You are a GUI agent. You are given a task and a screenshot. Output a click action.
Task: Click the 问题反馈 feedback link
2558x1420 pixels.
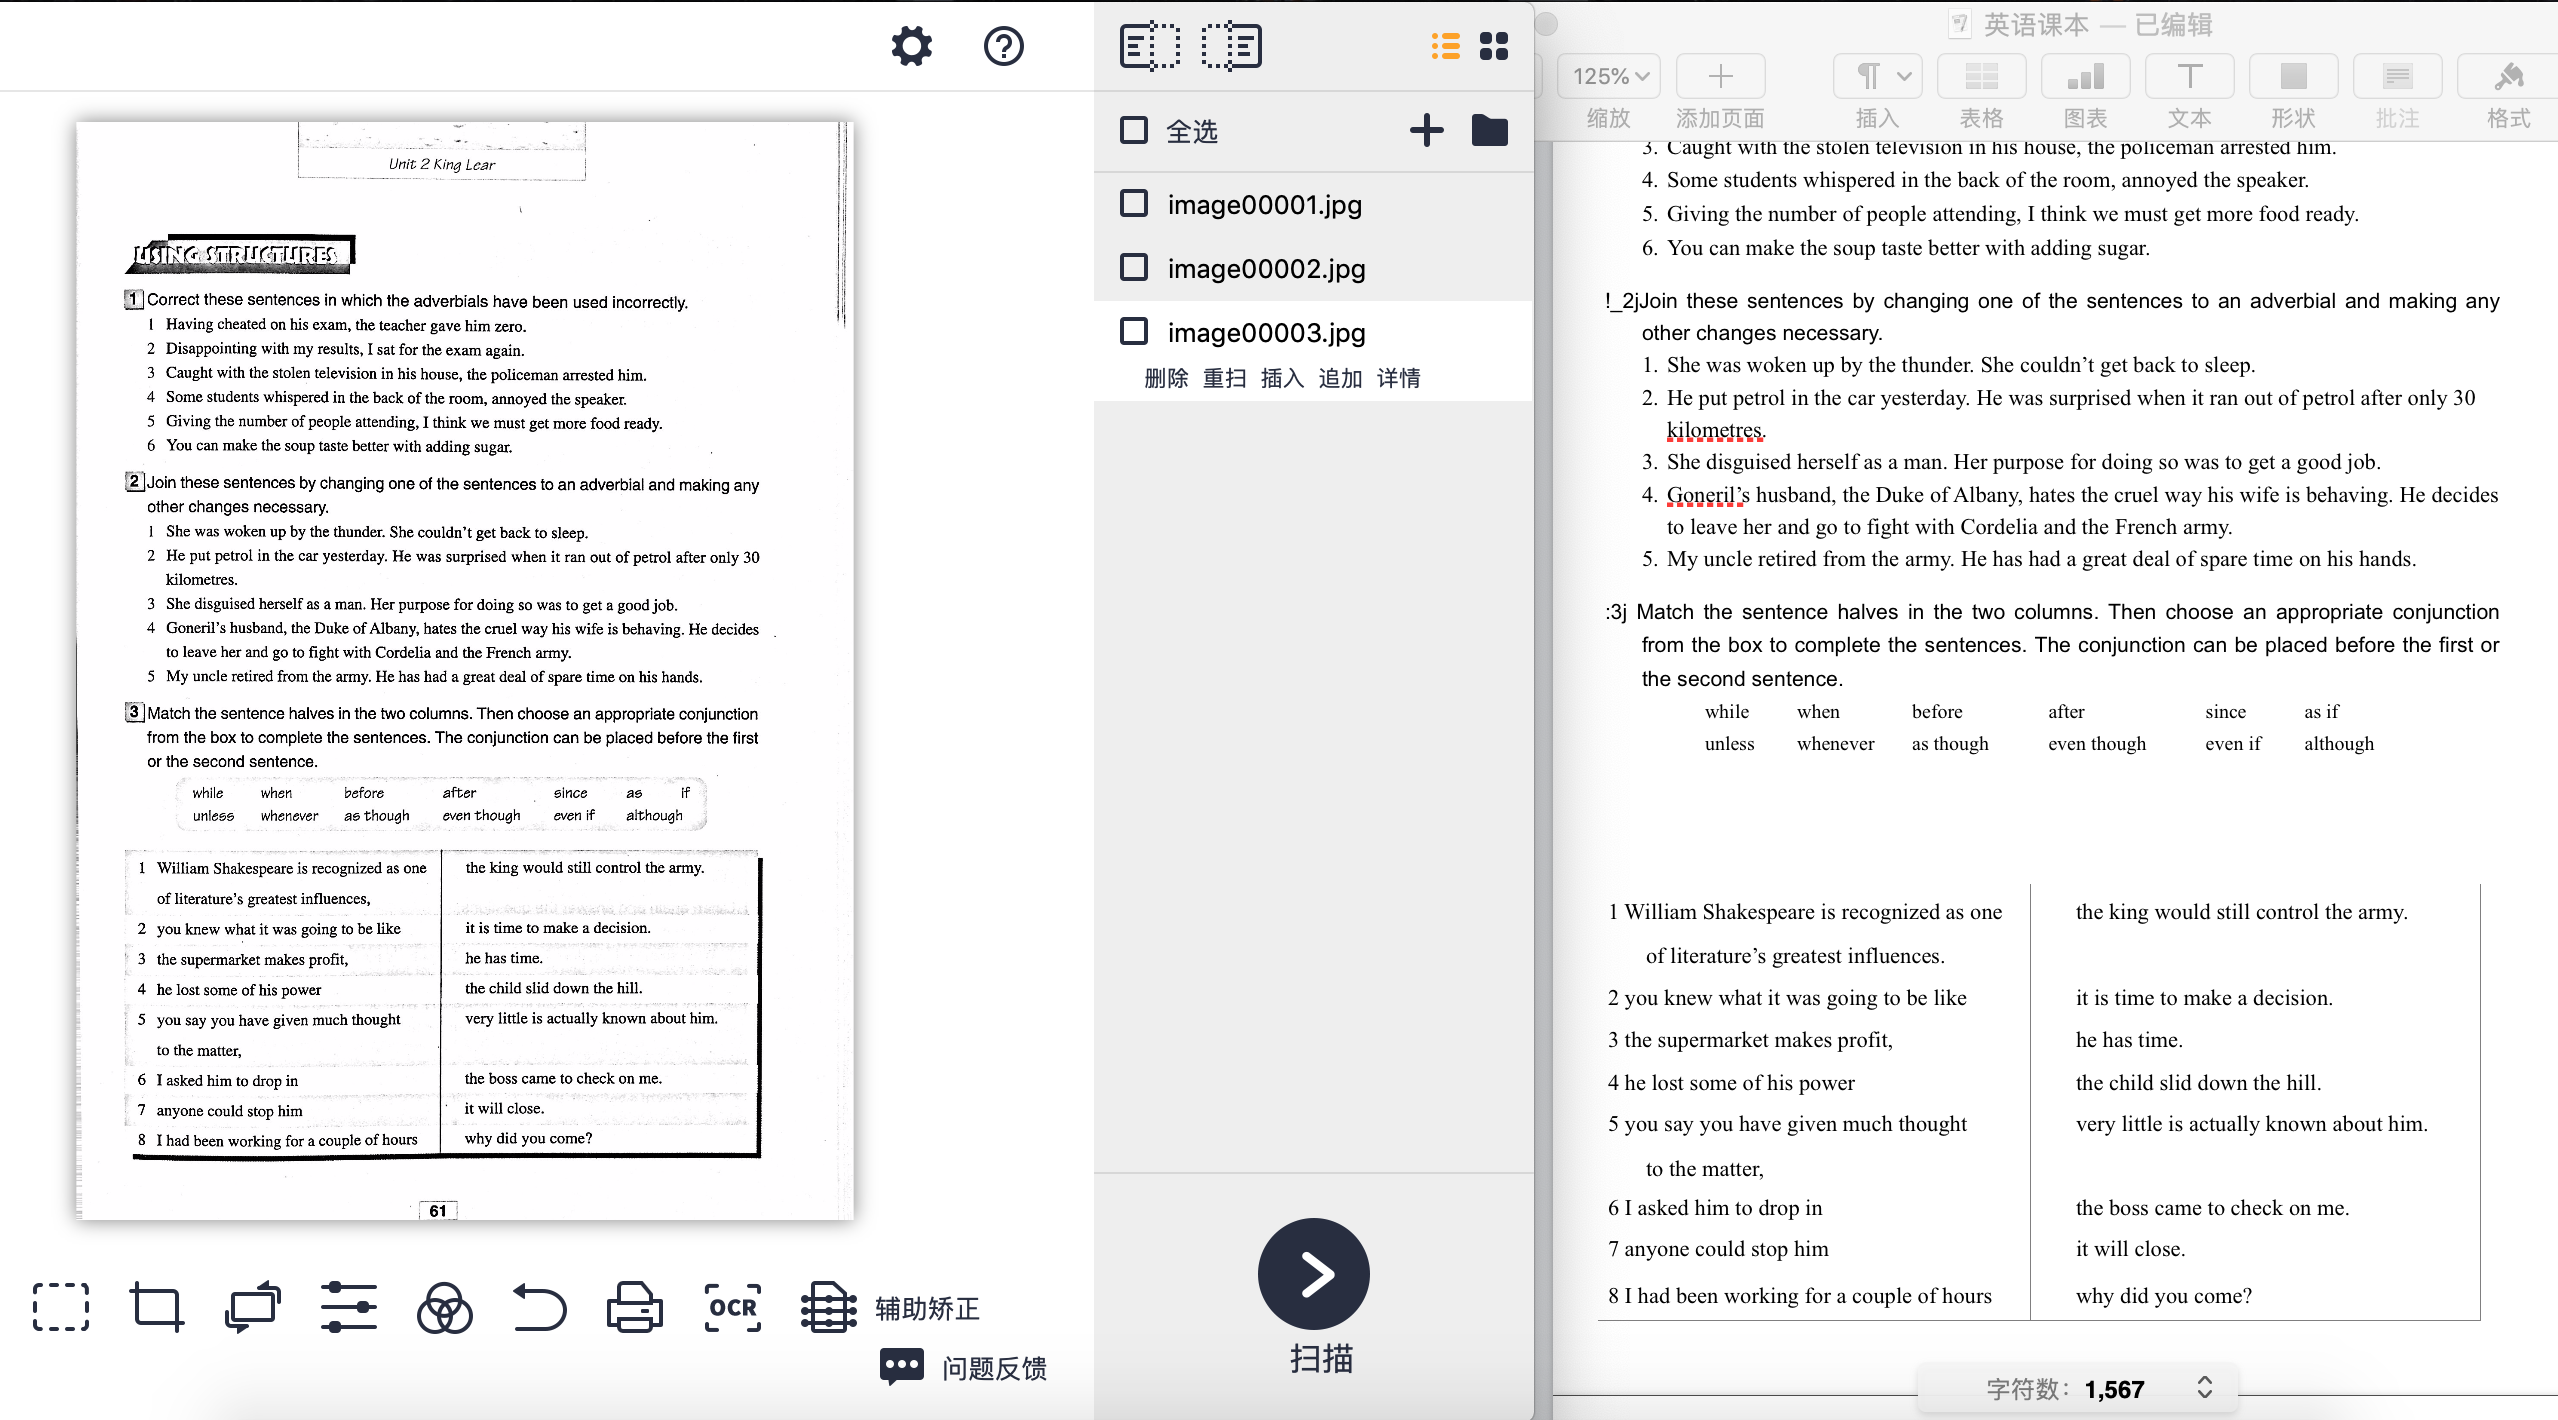tap(993, 1367)
